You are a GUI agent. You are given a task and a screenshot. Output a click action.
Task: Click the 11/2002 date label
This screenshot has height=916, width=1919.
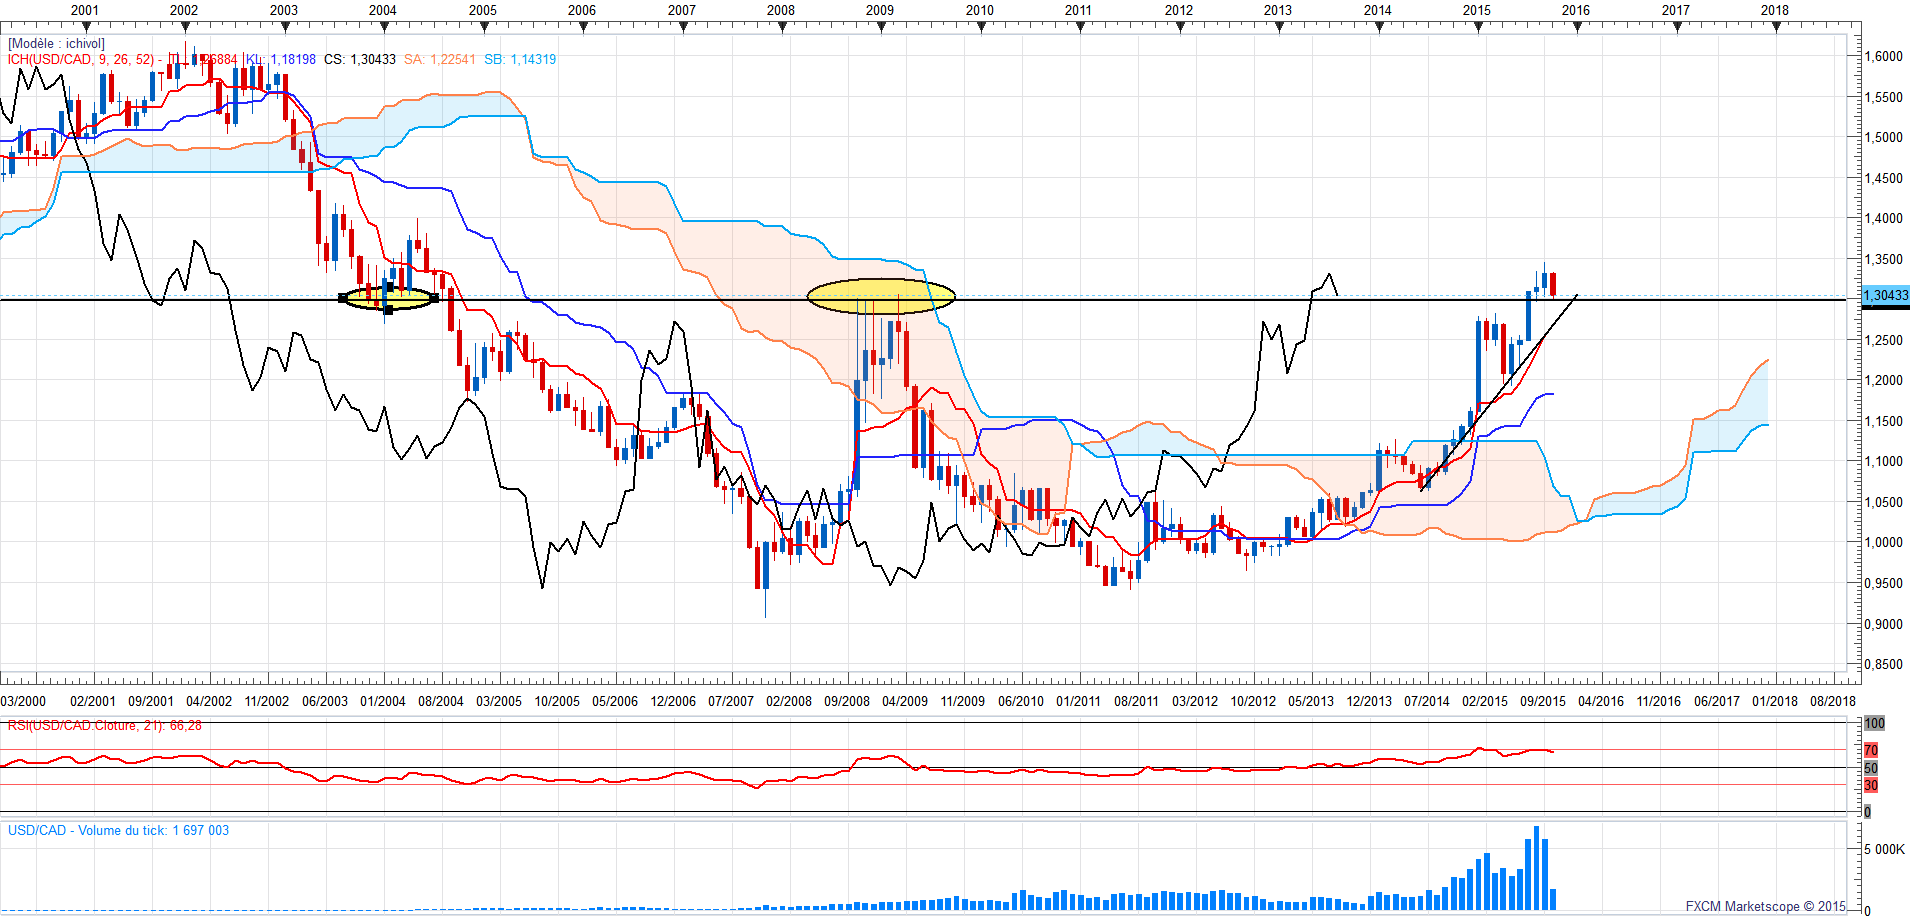point(267,701)
